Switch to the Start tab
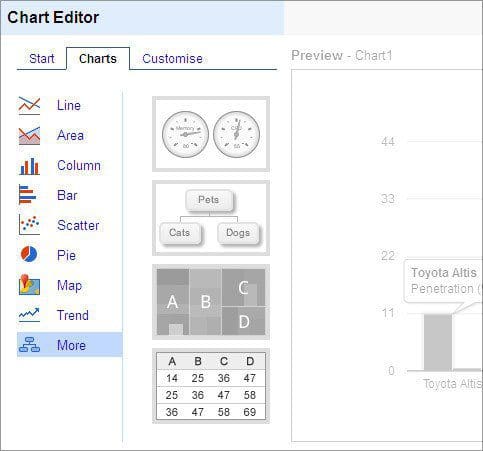 point(42,59)
